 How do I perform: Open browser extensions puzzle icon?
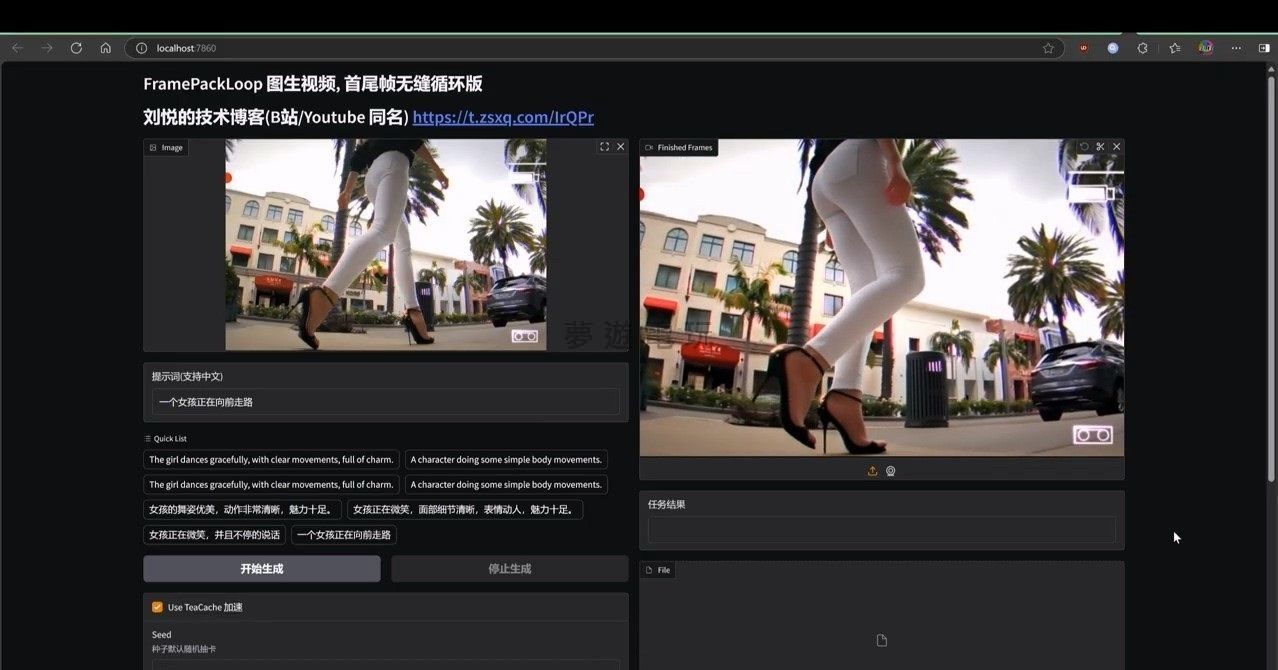coord(1143,48)
